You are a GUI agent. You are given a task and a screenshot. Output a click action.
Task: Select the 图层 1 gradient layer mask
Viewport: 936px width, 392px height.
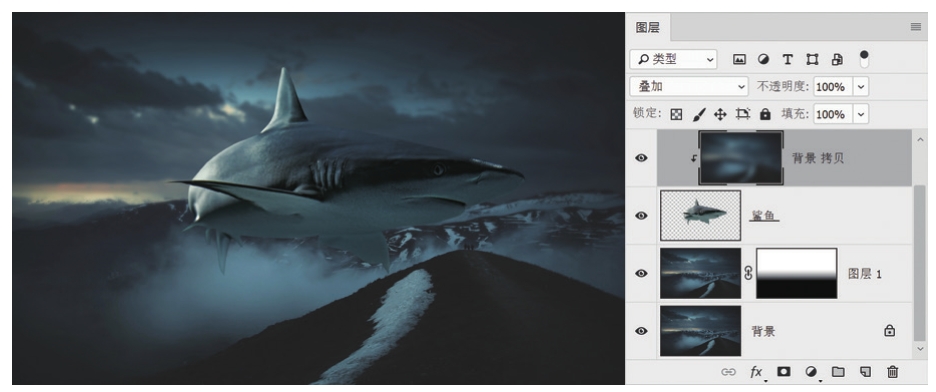[796, 273]
